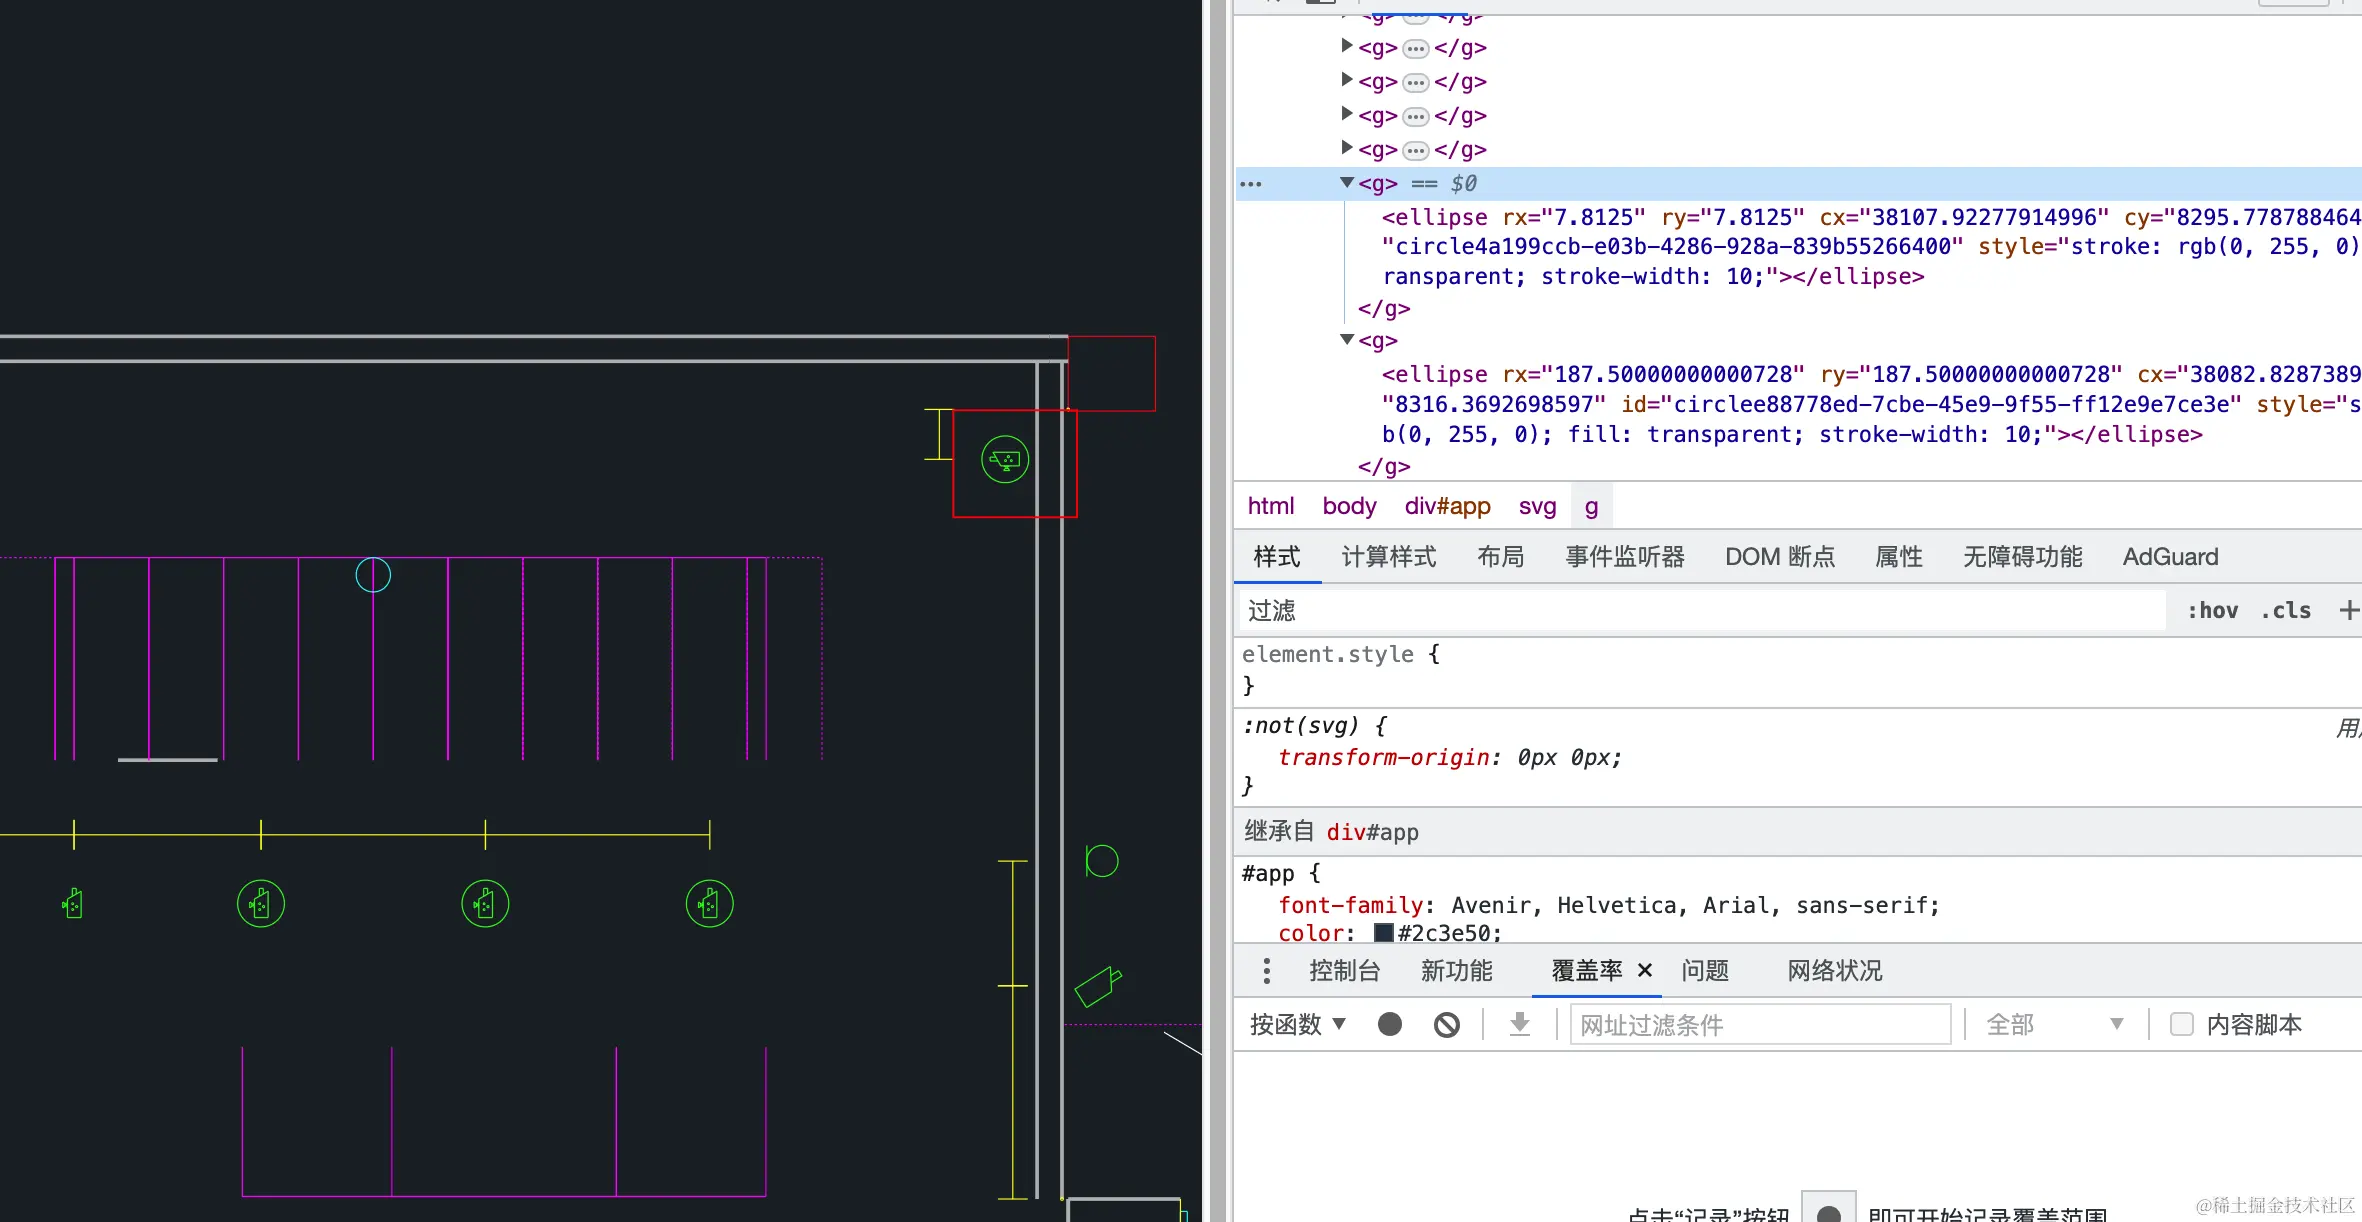This screenshot has width=2362, height=1222.
Task: Toggle the 内容脚本 checkbox
Action: (2181, 1024)
